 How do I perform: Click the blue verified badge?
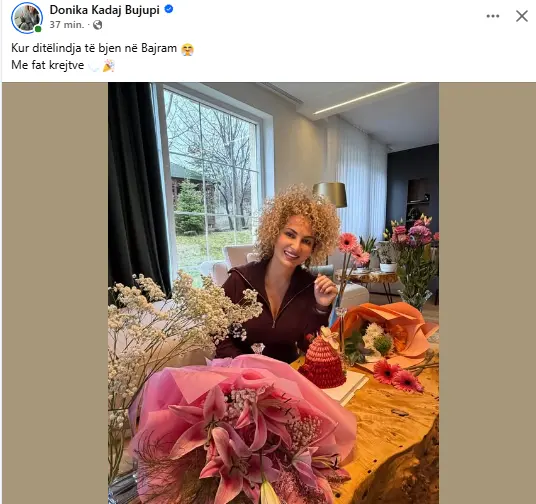tap(169, 9)
